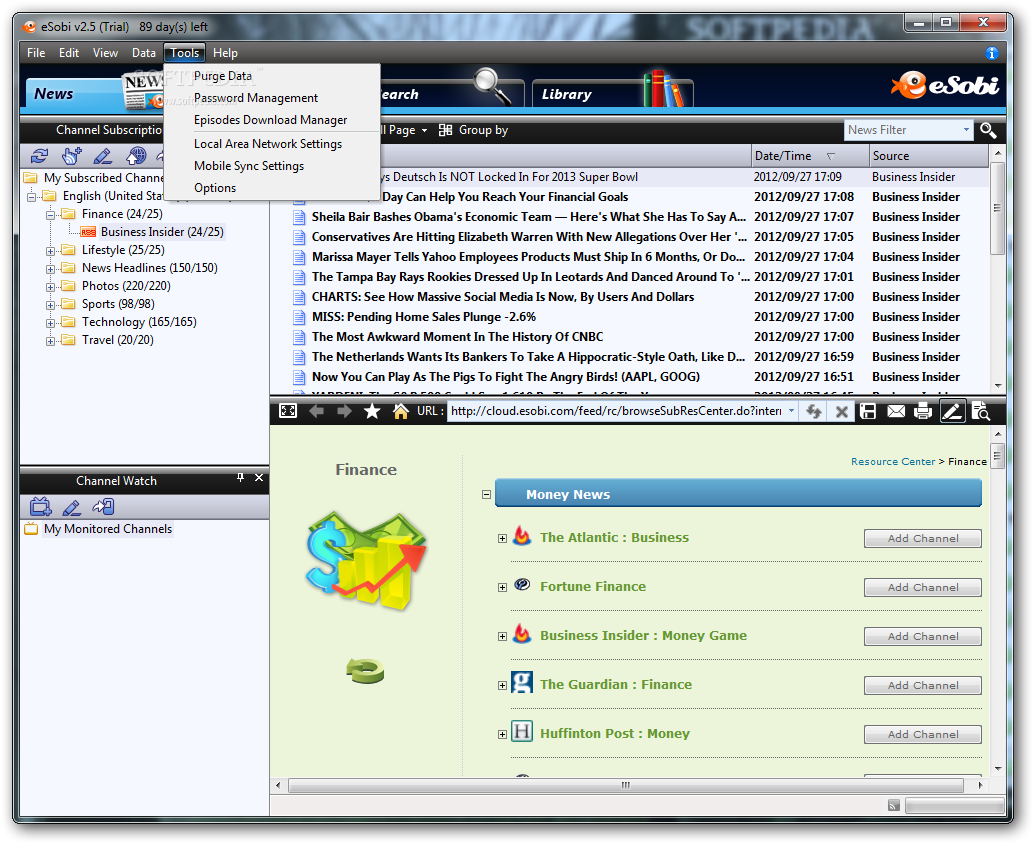Image resolution: width=1034 pixels, height=844 pixels.
Task: Follow the Resource Center breadcrumb link
Action: pos(893,462)
